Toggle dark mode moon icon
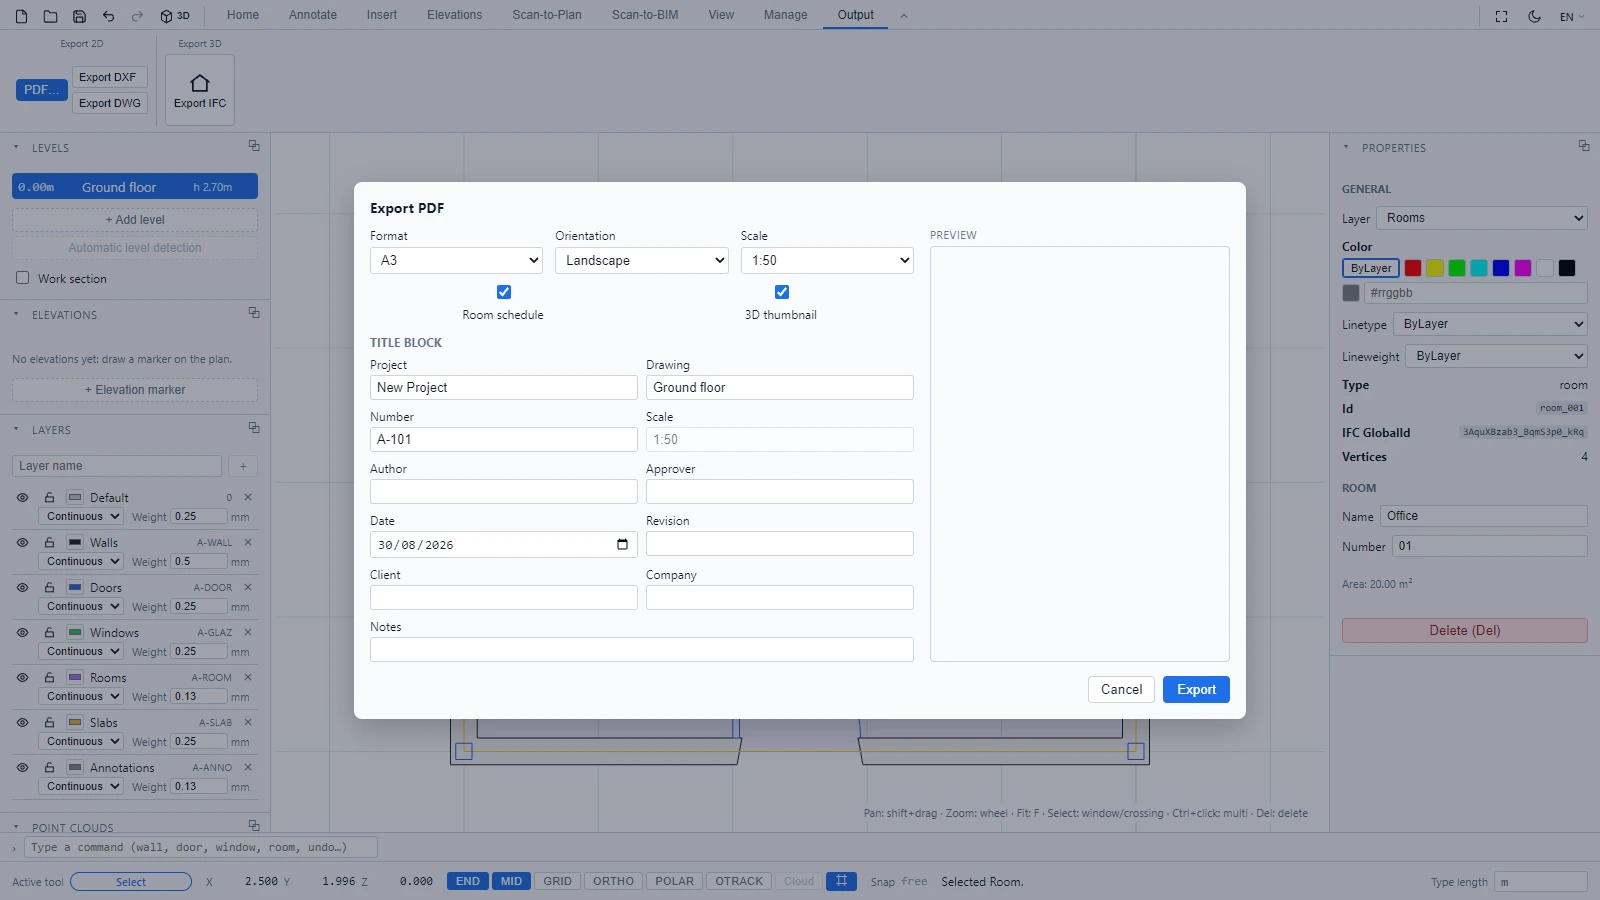Screen dimensions: 1600x900 pos(1534,16)
